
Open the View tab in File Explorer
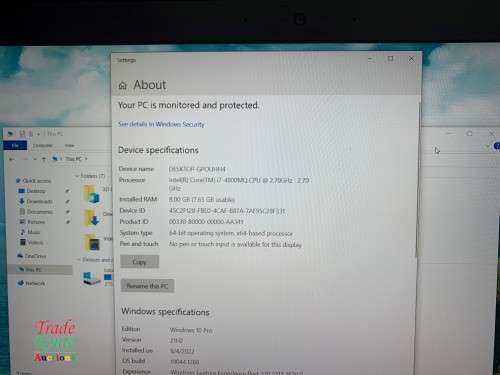(69, 145)
